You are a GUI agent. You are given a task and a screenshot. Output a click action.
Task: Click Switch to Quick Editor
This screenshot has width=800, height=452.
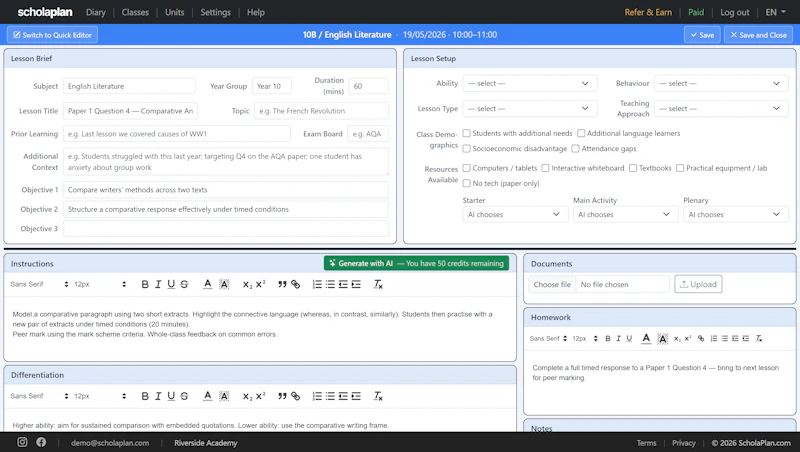(52, 35)
